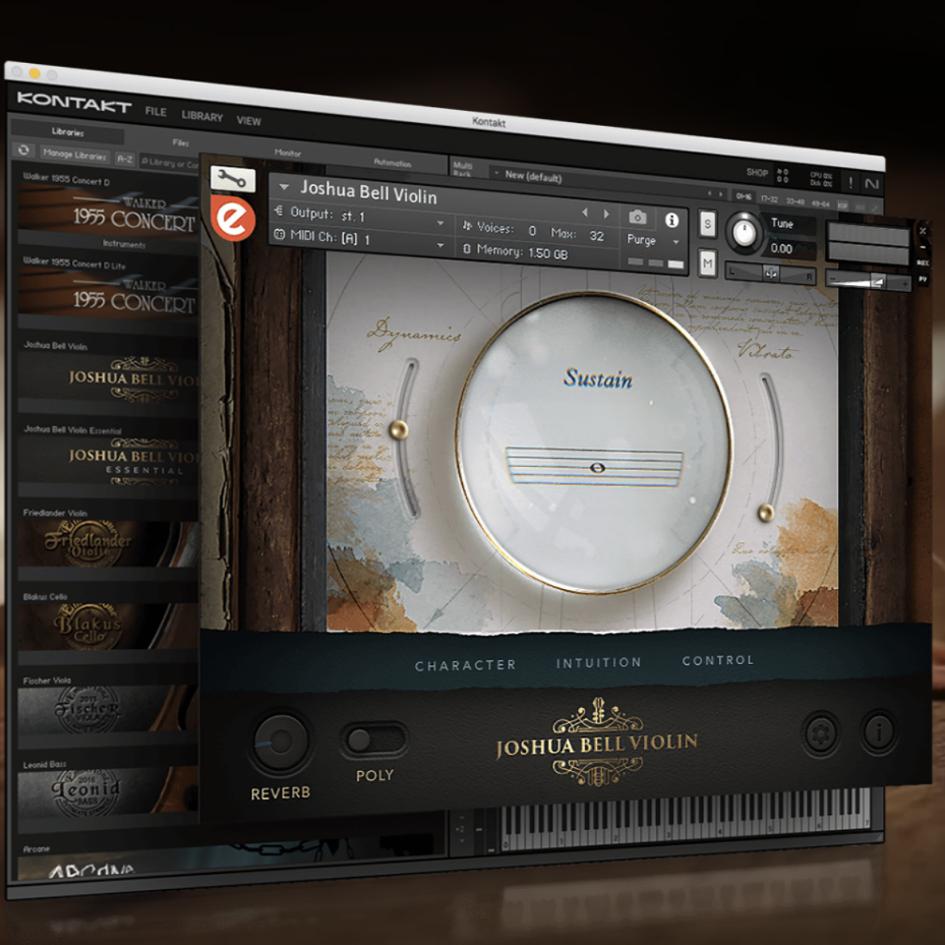Viewport: 945px width, 945px height.
Task: Open the CONTROL page
Action: (718, 661)
